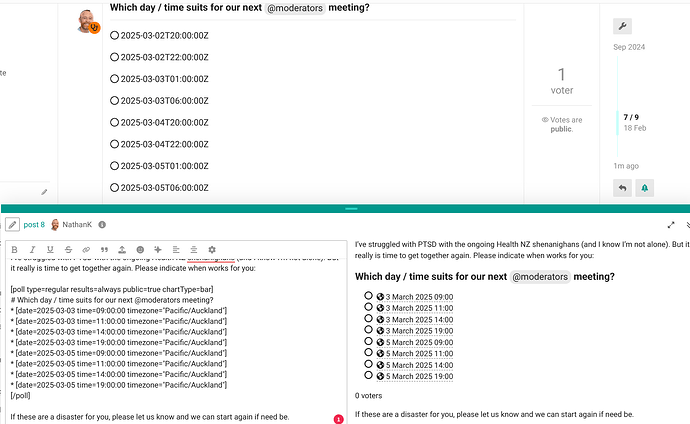Select poll option 2025-03-03T06:00:00Z
The height and width of the screenshot is (424, 690).
(x=114, y=100)
